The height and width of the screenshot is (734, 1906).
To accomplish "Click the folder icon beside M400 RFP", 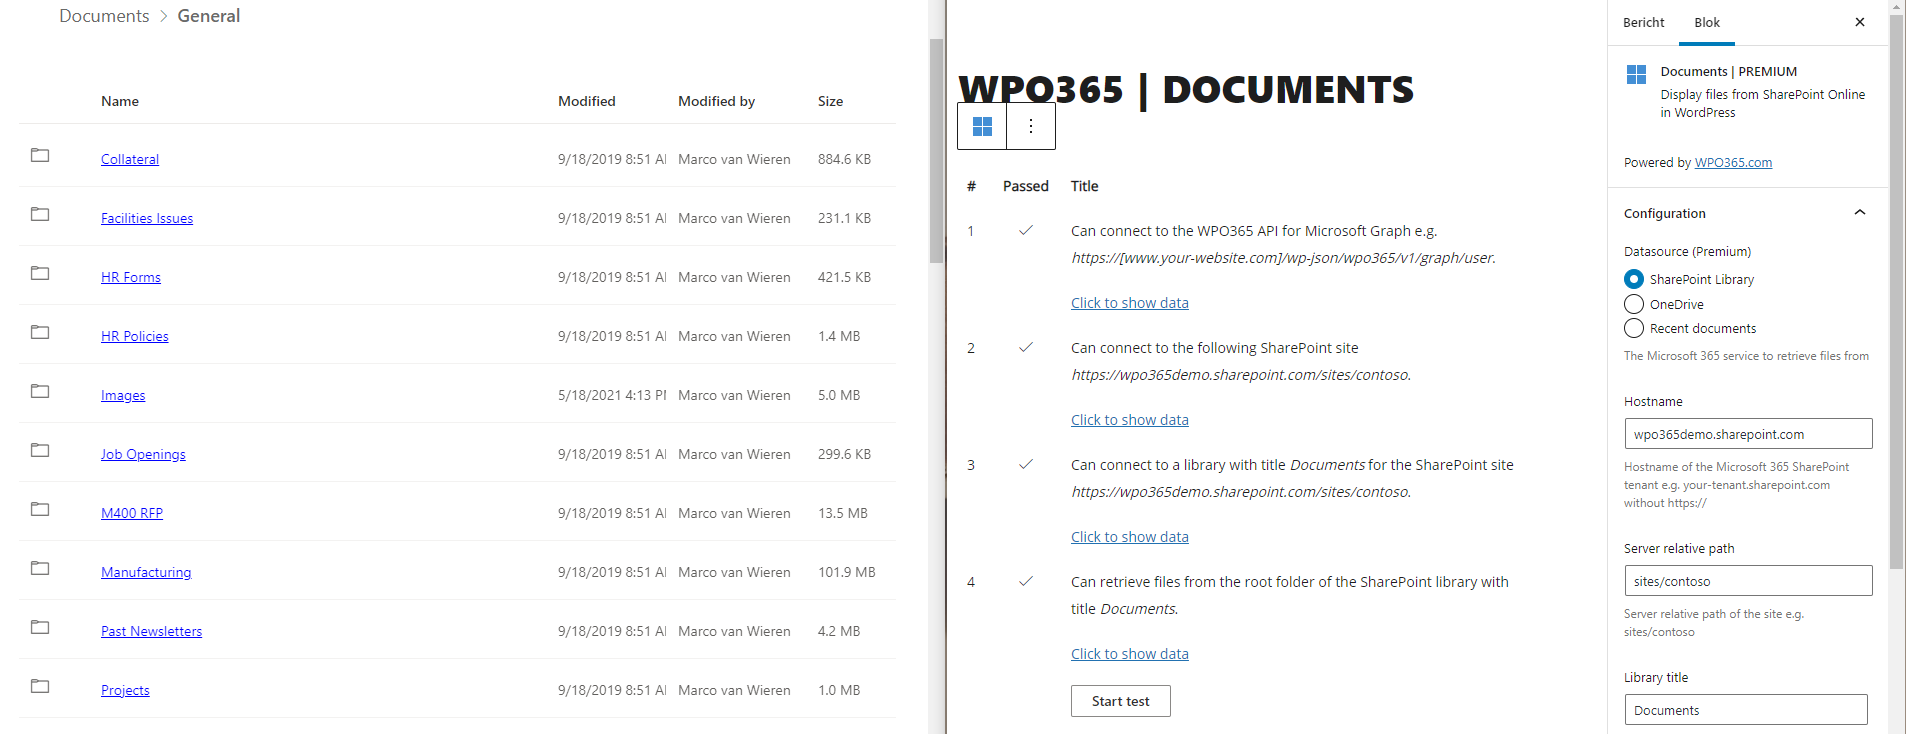I will [40, 509].
